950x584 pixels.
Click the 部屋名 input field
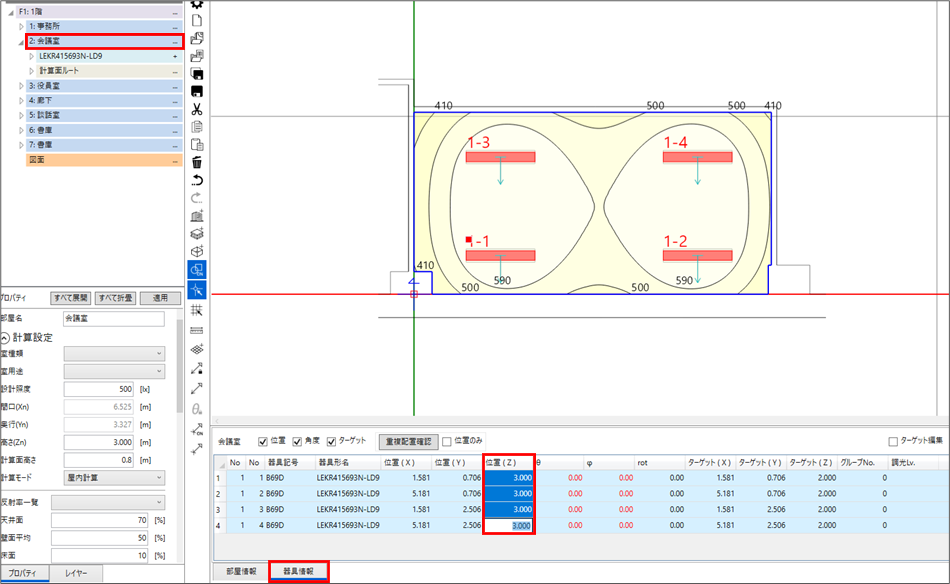click(113, 318)
